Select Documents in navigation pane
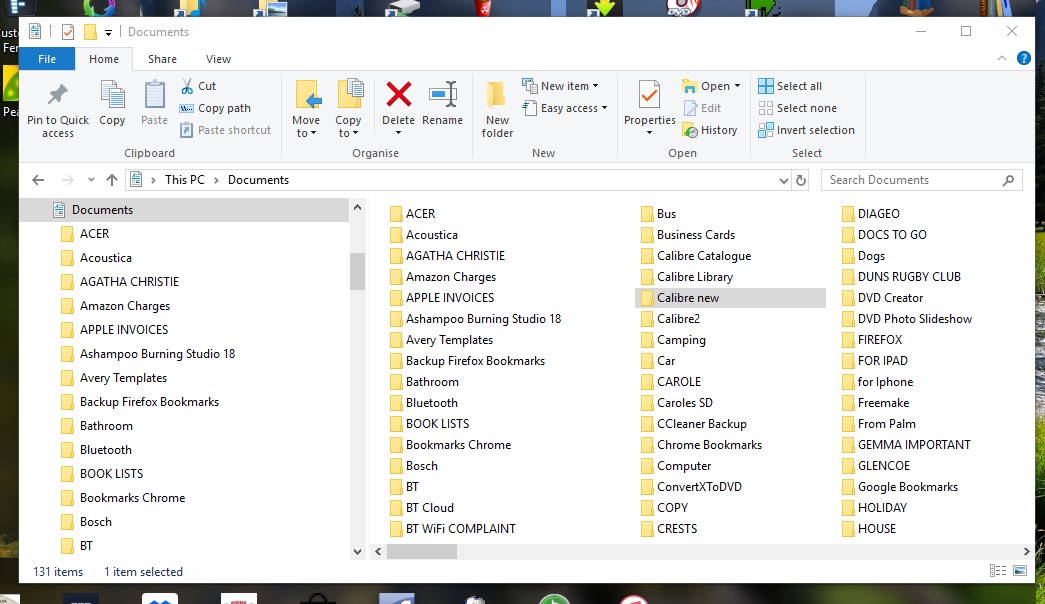 pyautogui.click(x=184, y=209)
